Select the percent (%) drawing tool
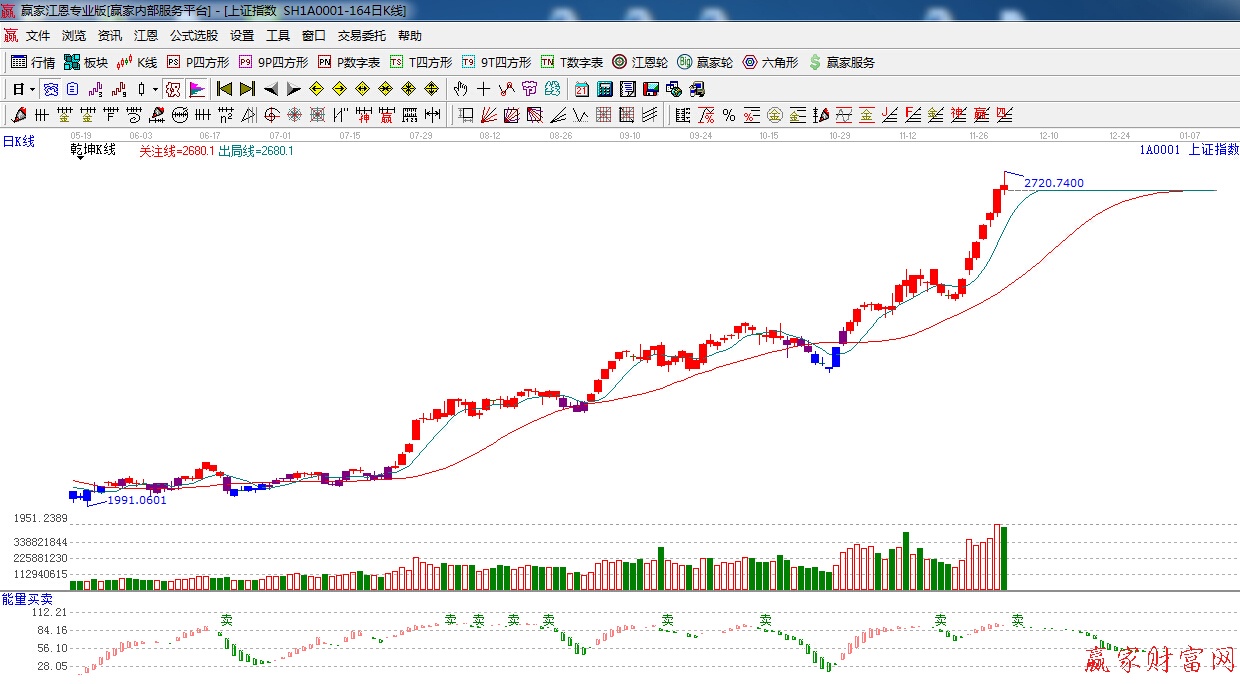This screenshot has width=1240, height=684. point(729,115)
